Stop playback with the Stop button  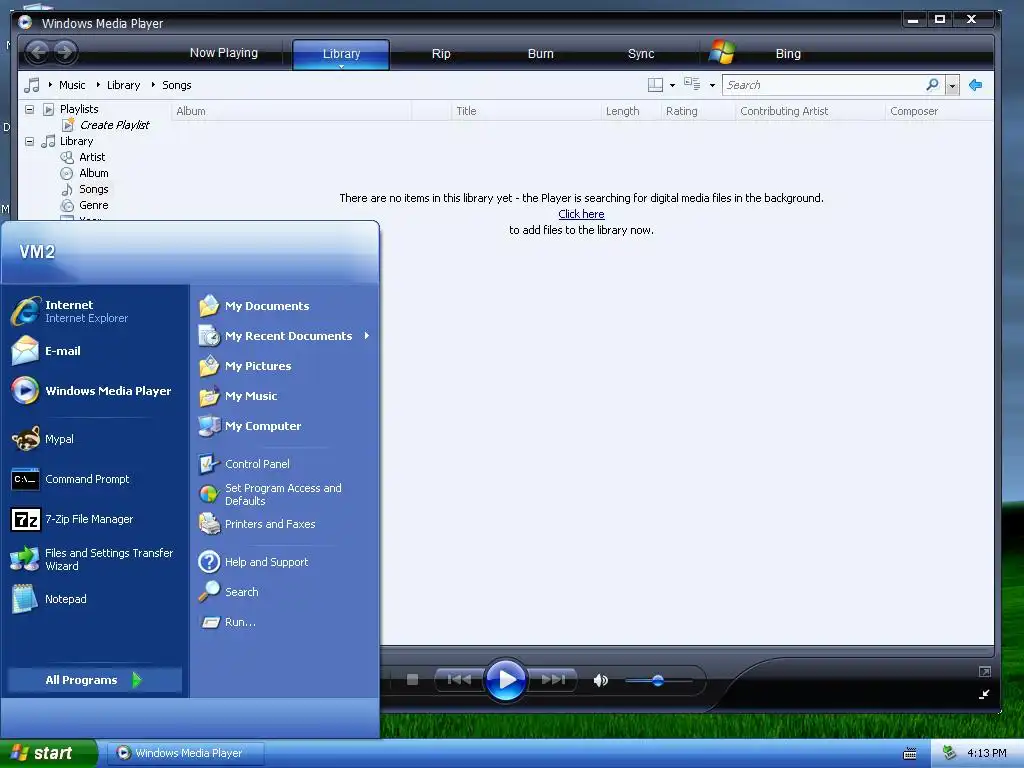pos(412,680)
